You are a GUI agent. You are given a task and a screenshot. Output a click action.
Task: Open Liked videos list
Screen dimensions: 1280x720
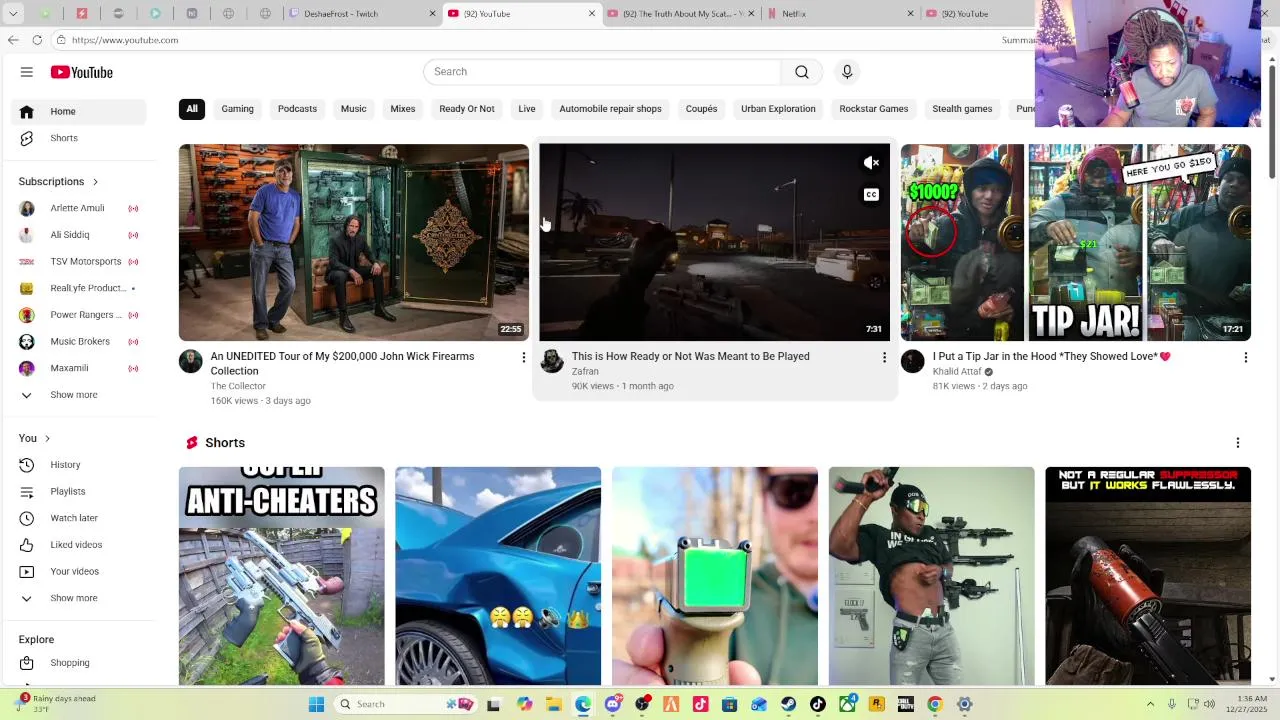[79, 545]
